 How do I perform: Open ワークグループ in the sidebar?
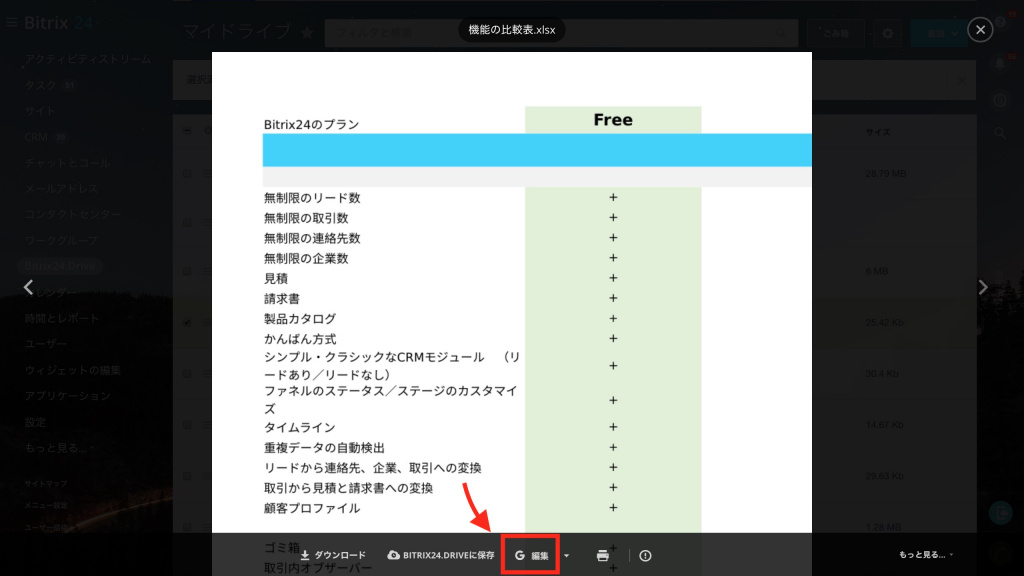coord(61,240)
